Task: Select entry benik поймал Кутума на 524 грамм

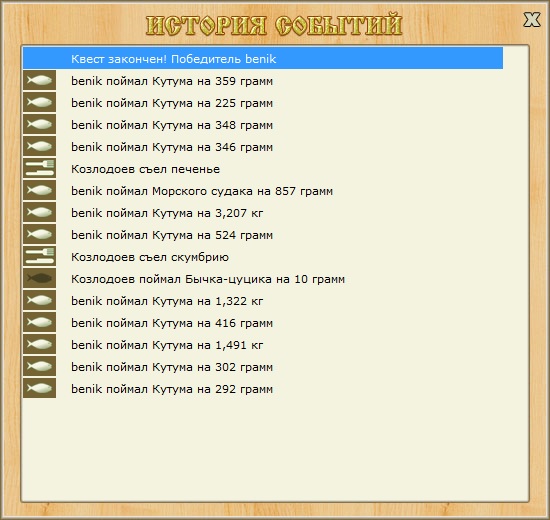Action: click(263, 234)
